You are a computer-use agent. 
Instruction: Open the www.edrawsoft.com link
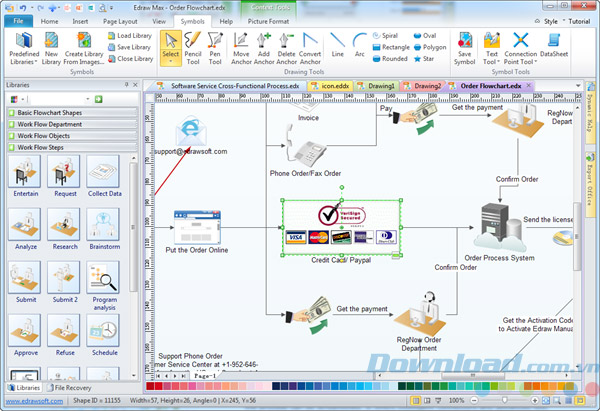(x=34, y=401)
